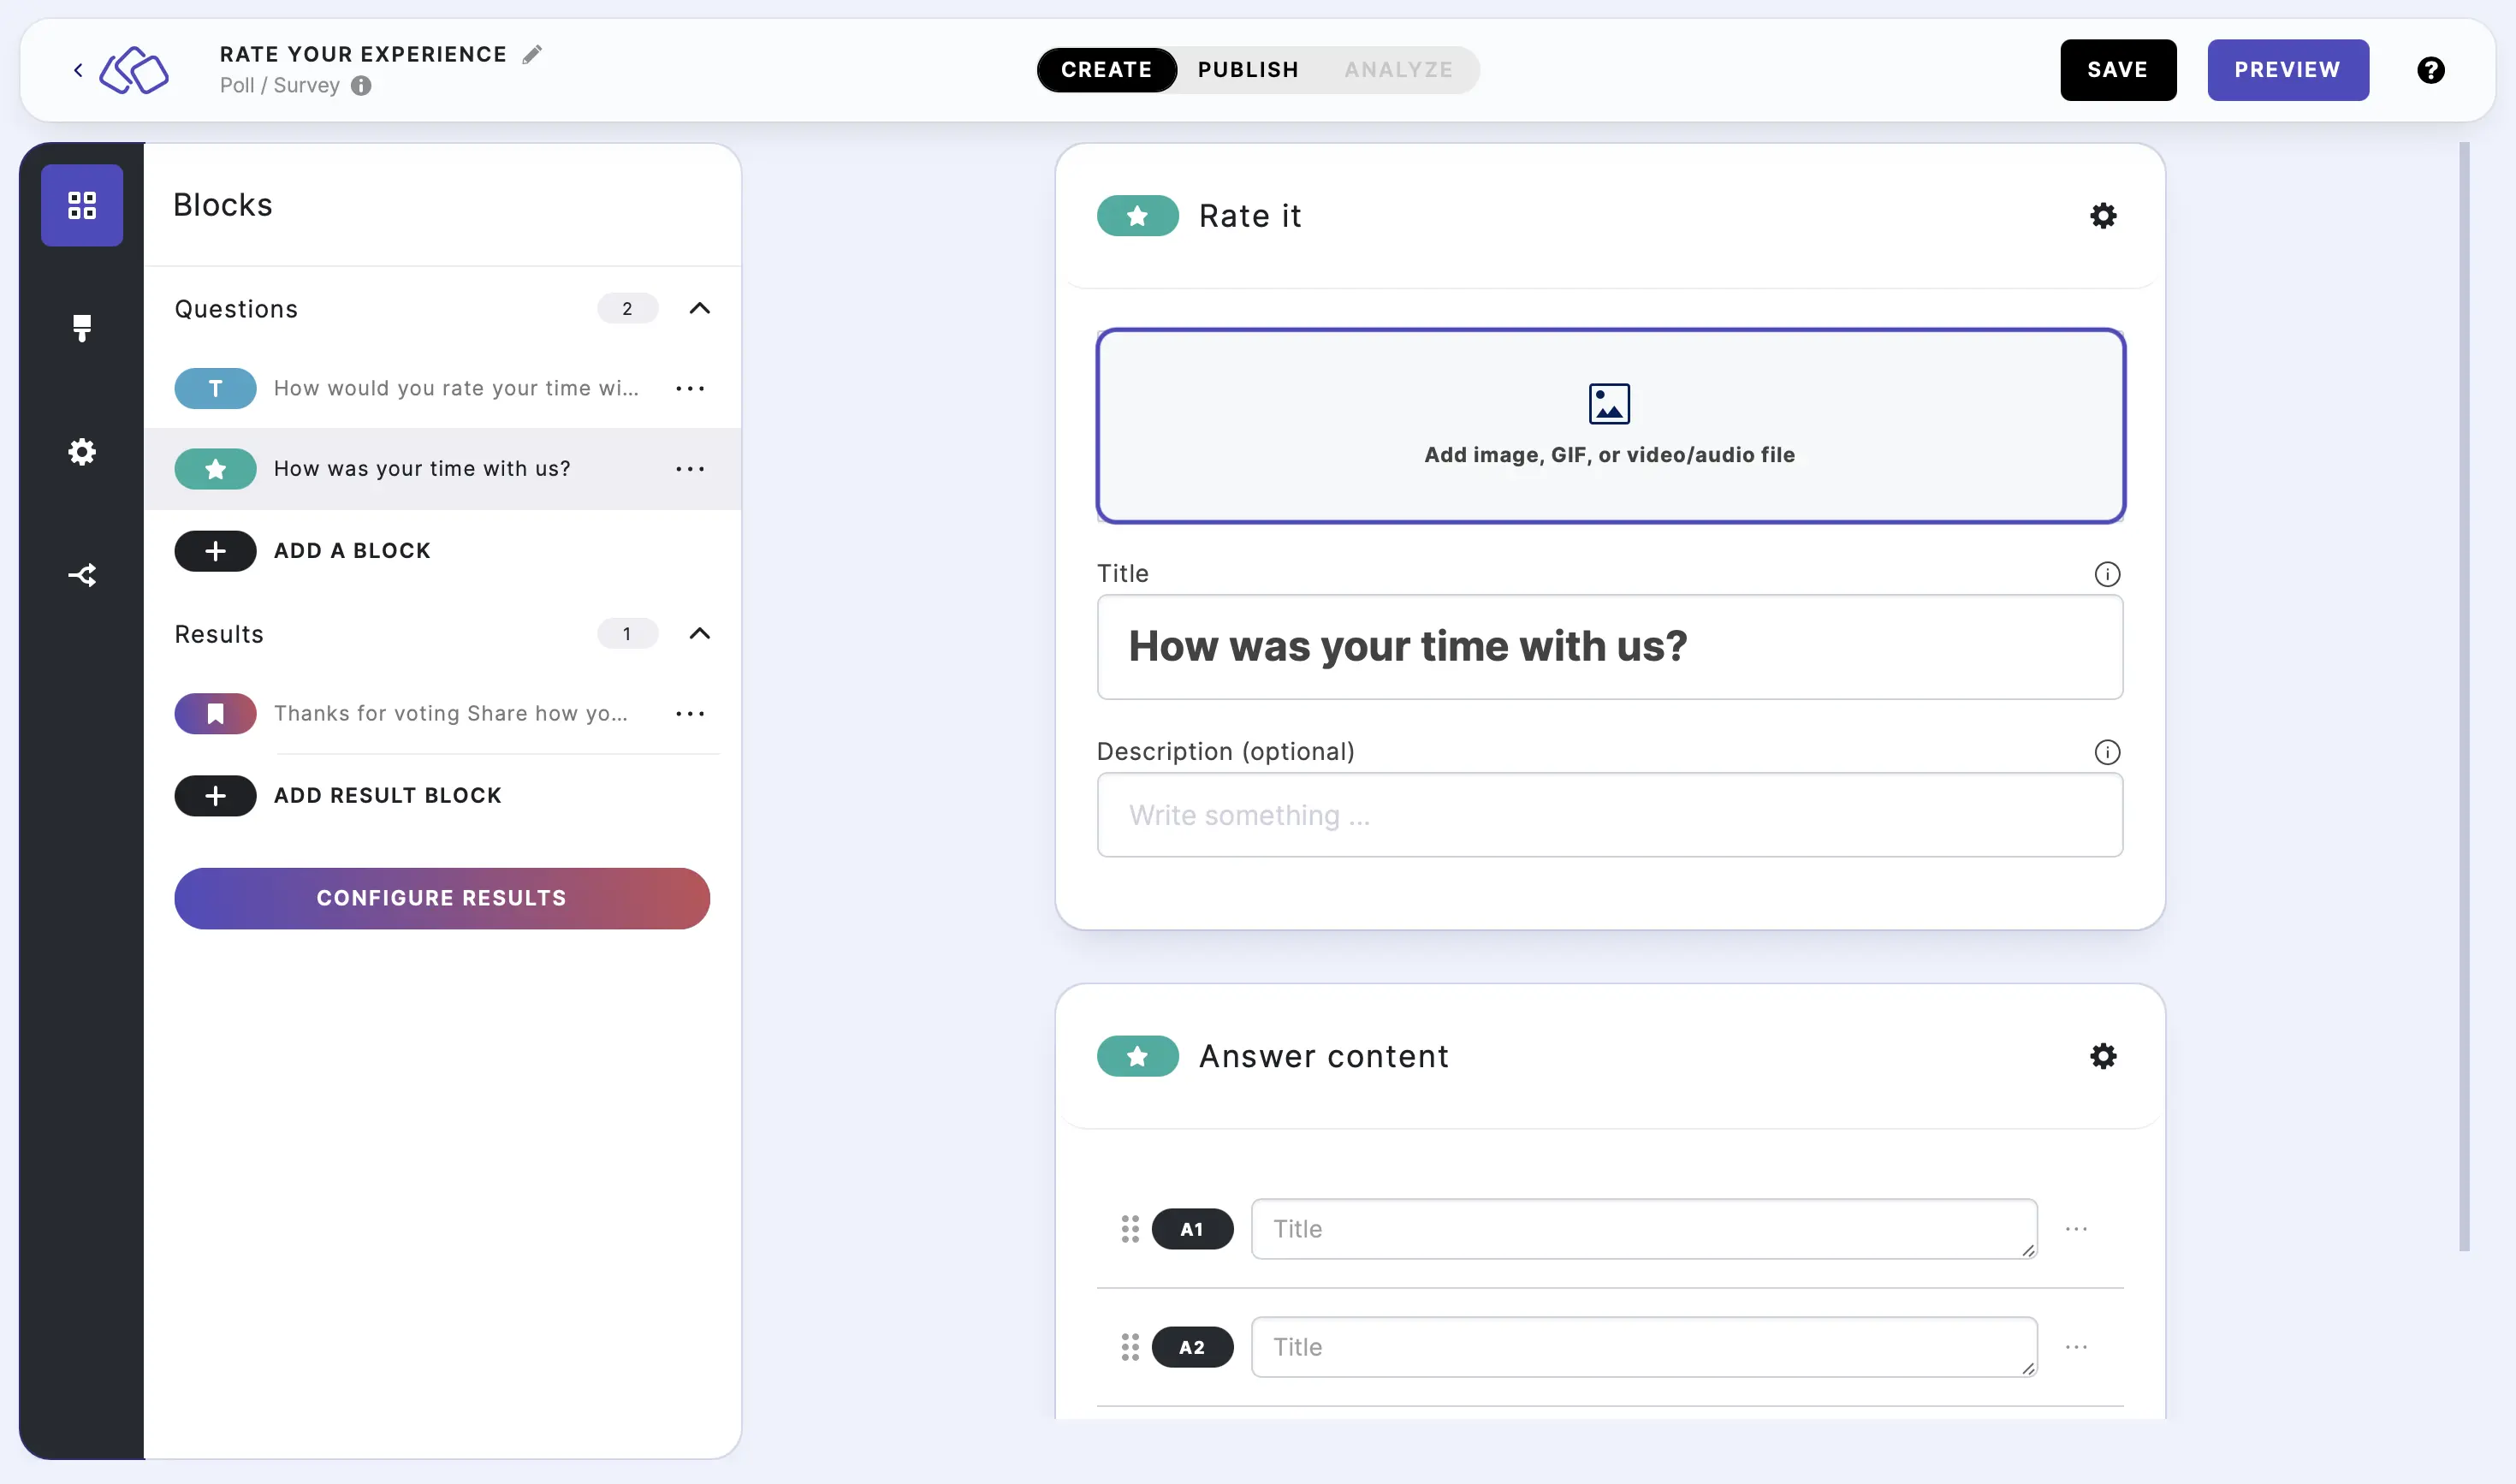
Task: Click the T badge of first question
Action: coord(215,388)
